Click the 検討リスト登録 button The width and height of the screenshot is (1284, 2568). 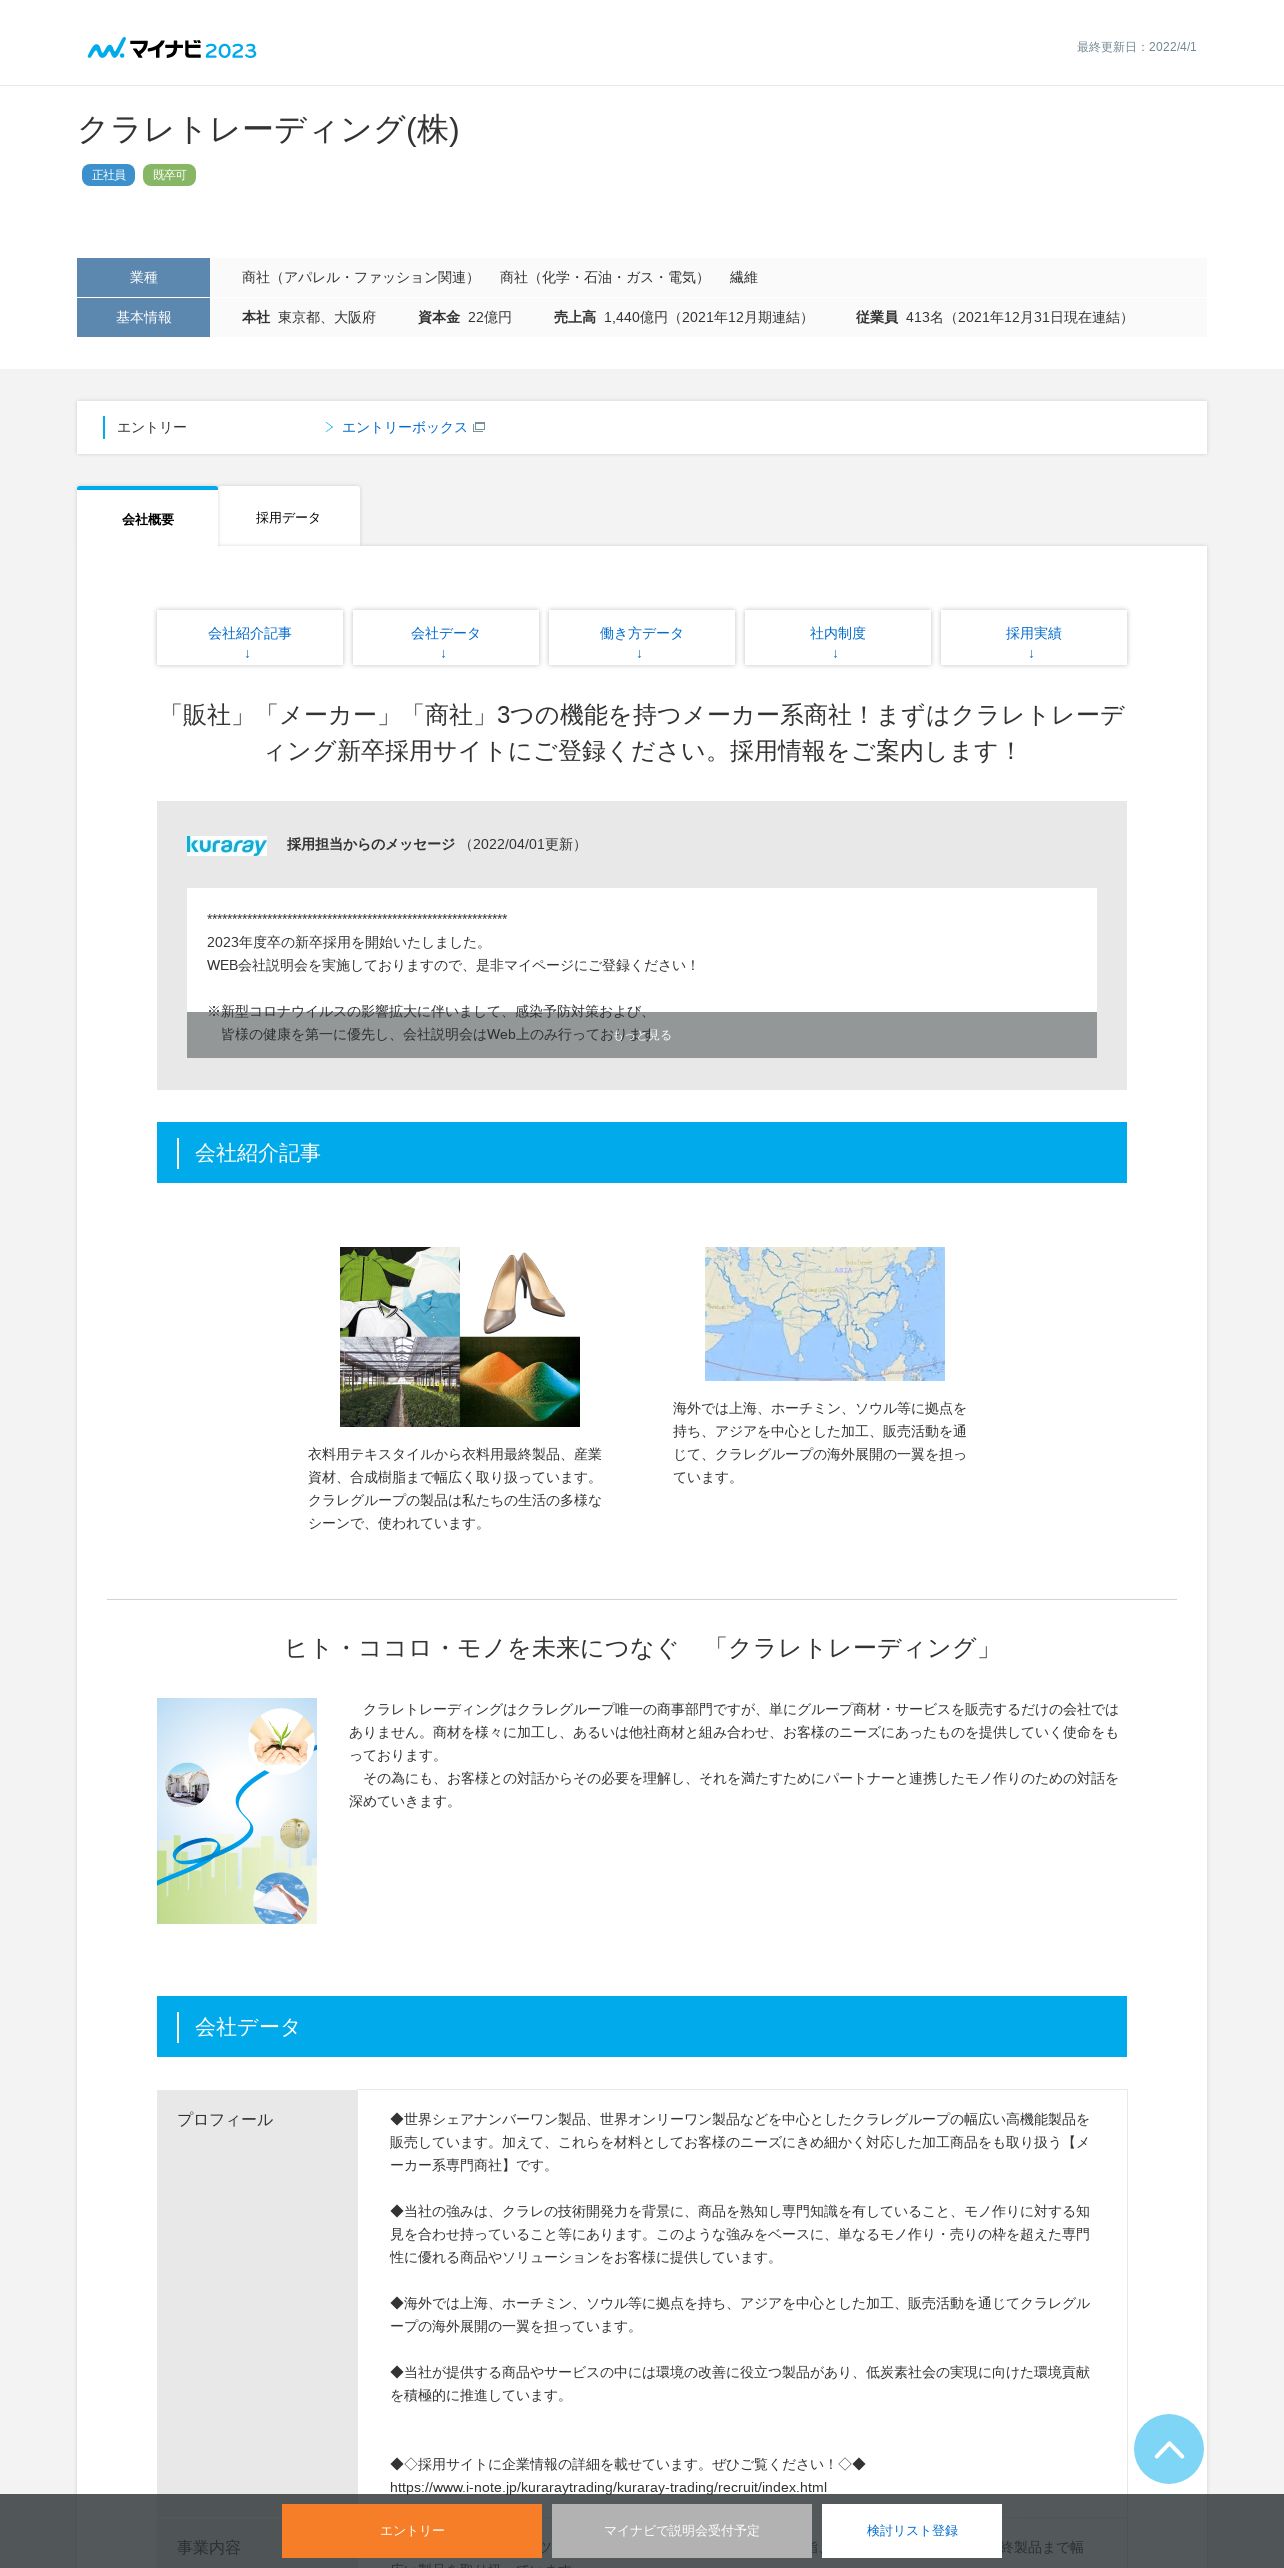912,2530
